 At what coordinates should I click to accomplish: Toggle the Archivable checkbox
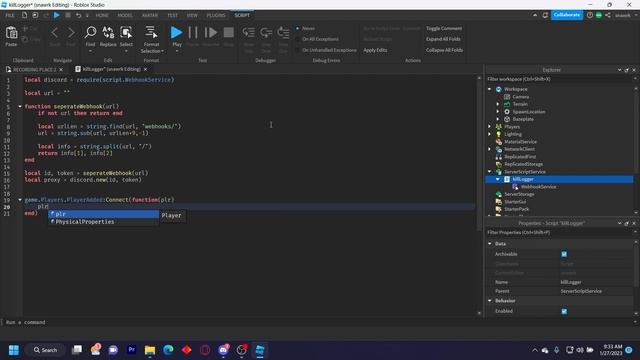pyautogui.click(x=564, y=254)
